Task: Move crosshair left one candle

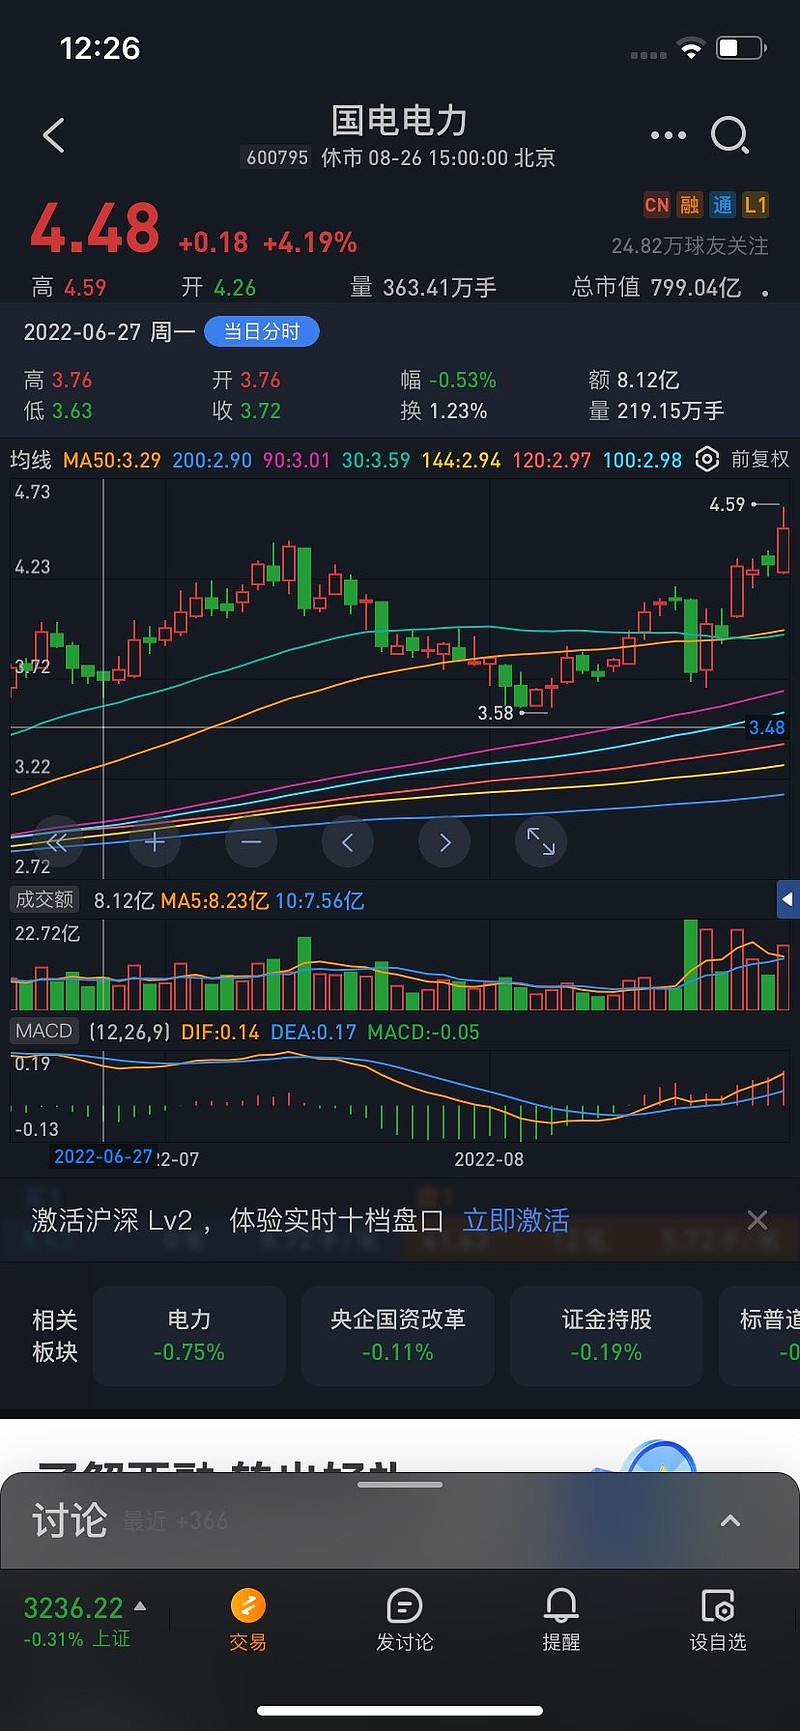Action: pyautogui.click(x=347, y=842)
